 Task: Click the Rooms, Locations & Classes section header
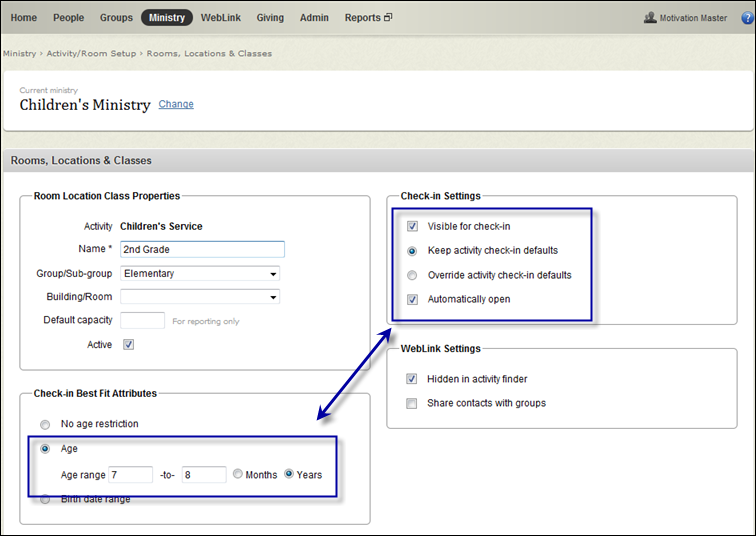pyautogui.click(x=81, y=161)
